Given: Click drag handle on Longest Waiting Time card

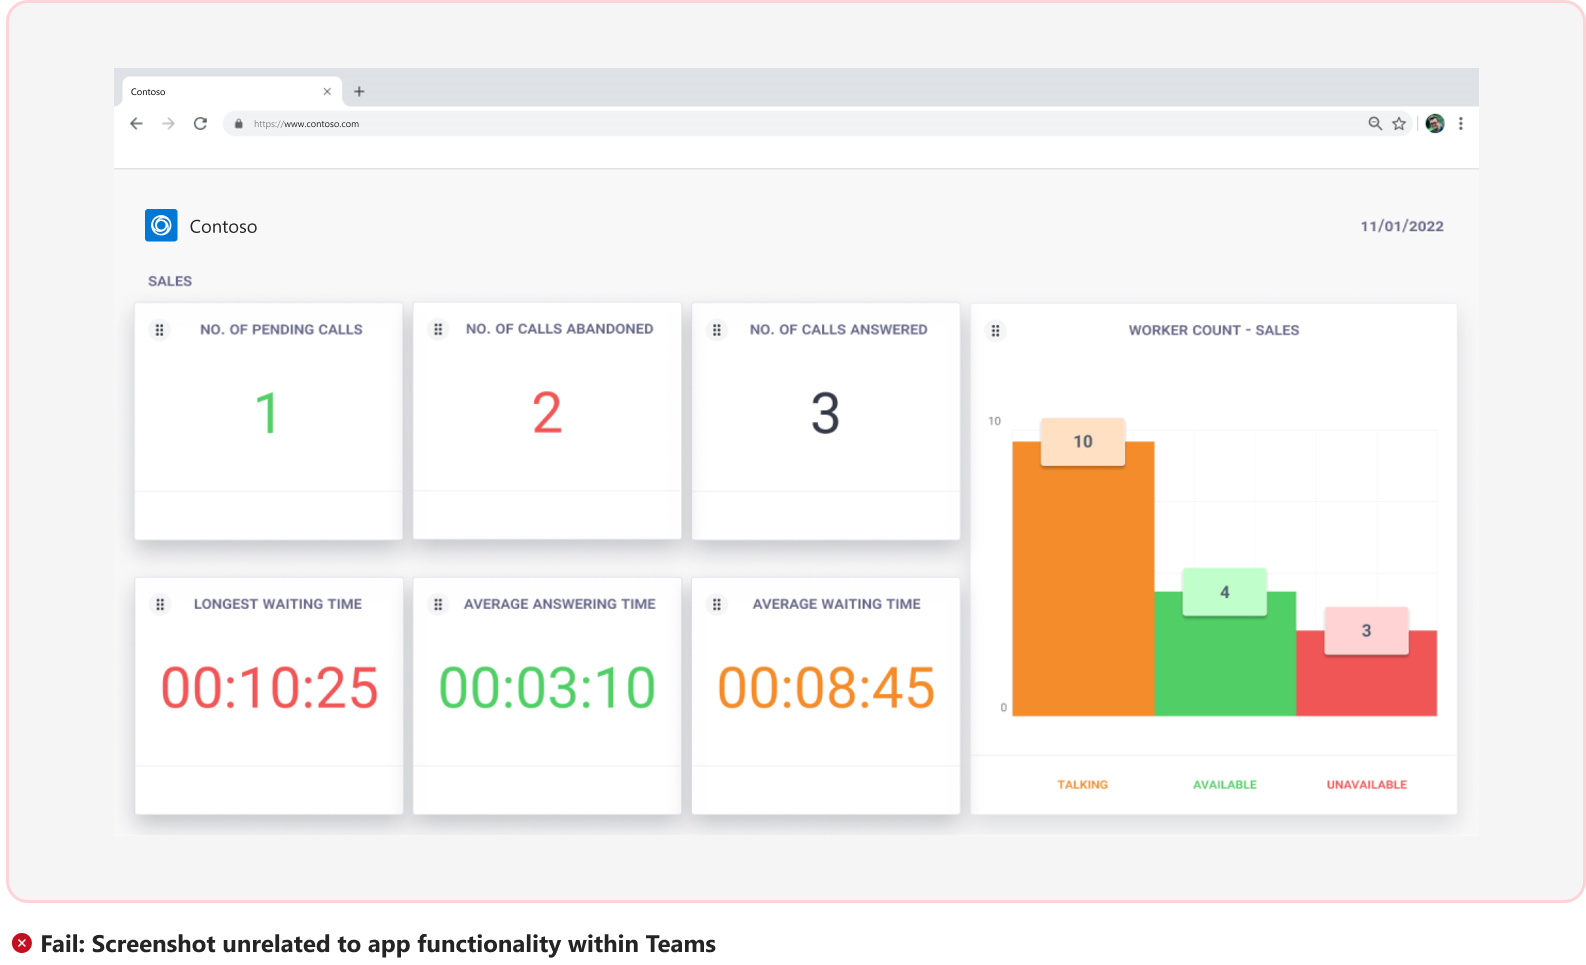Looking at the screenshot, I should tap(160, 605).
